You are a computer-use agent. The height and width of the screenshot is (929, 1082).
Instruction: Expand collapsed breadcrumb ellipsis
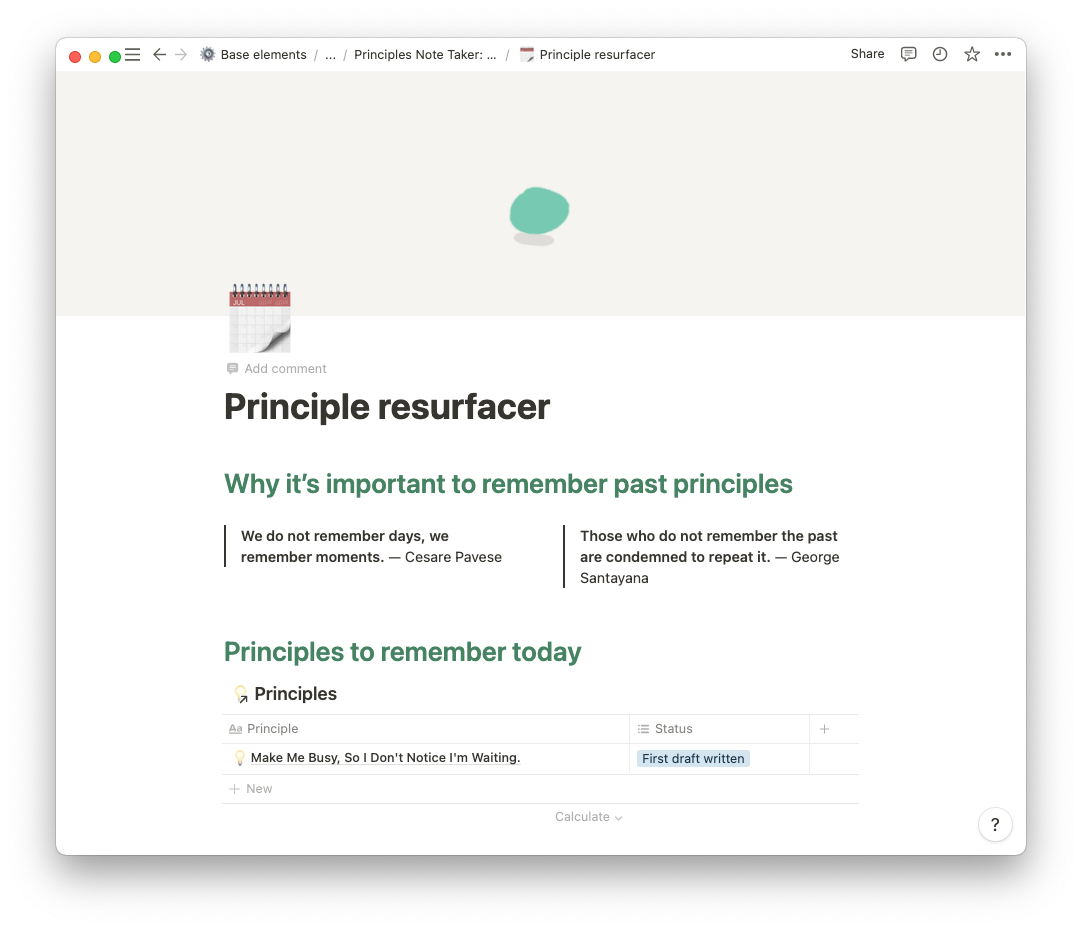[x=330, y=55]
